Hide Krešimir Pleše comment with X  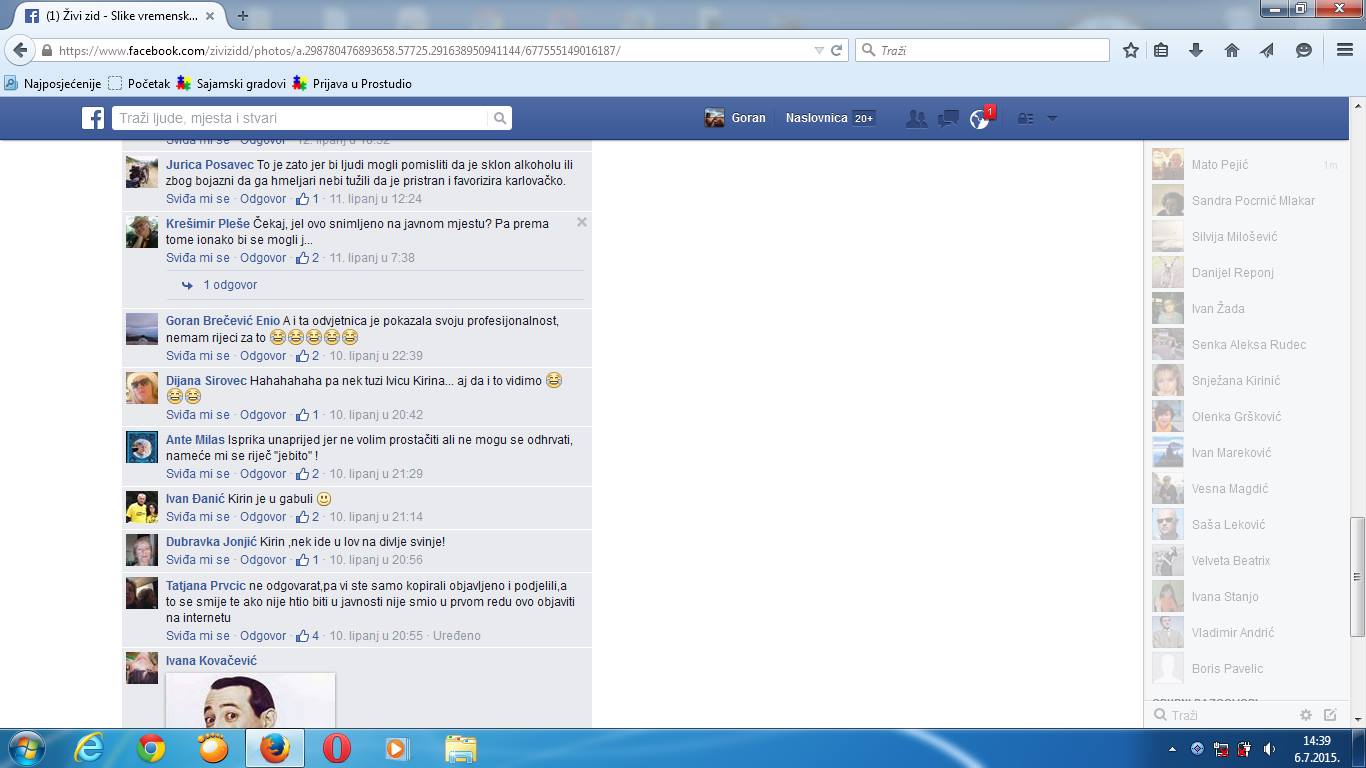pyautogui.click(x=582, y=222)
